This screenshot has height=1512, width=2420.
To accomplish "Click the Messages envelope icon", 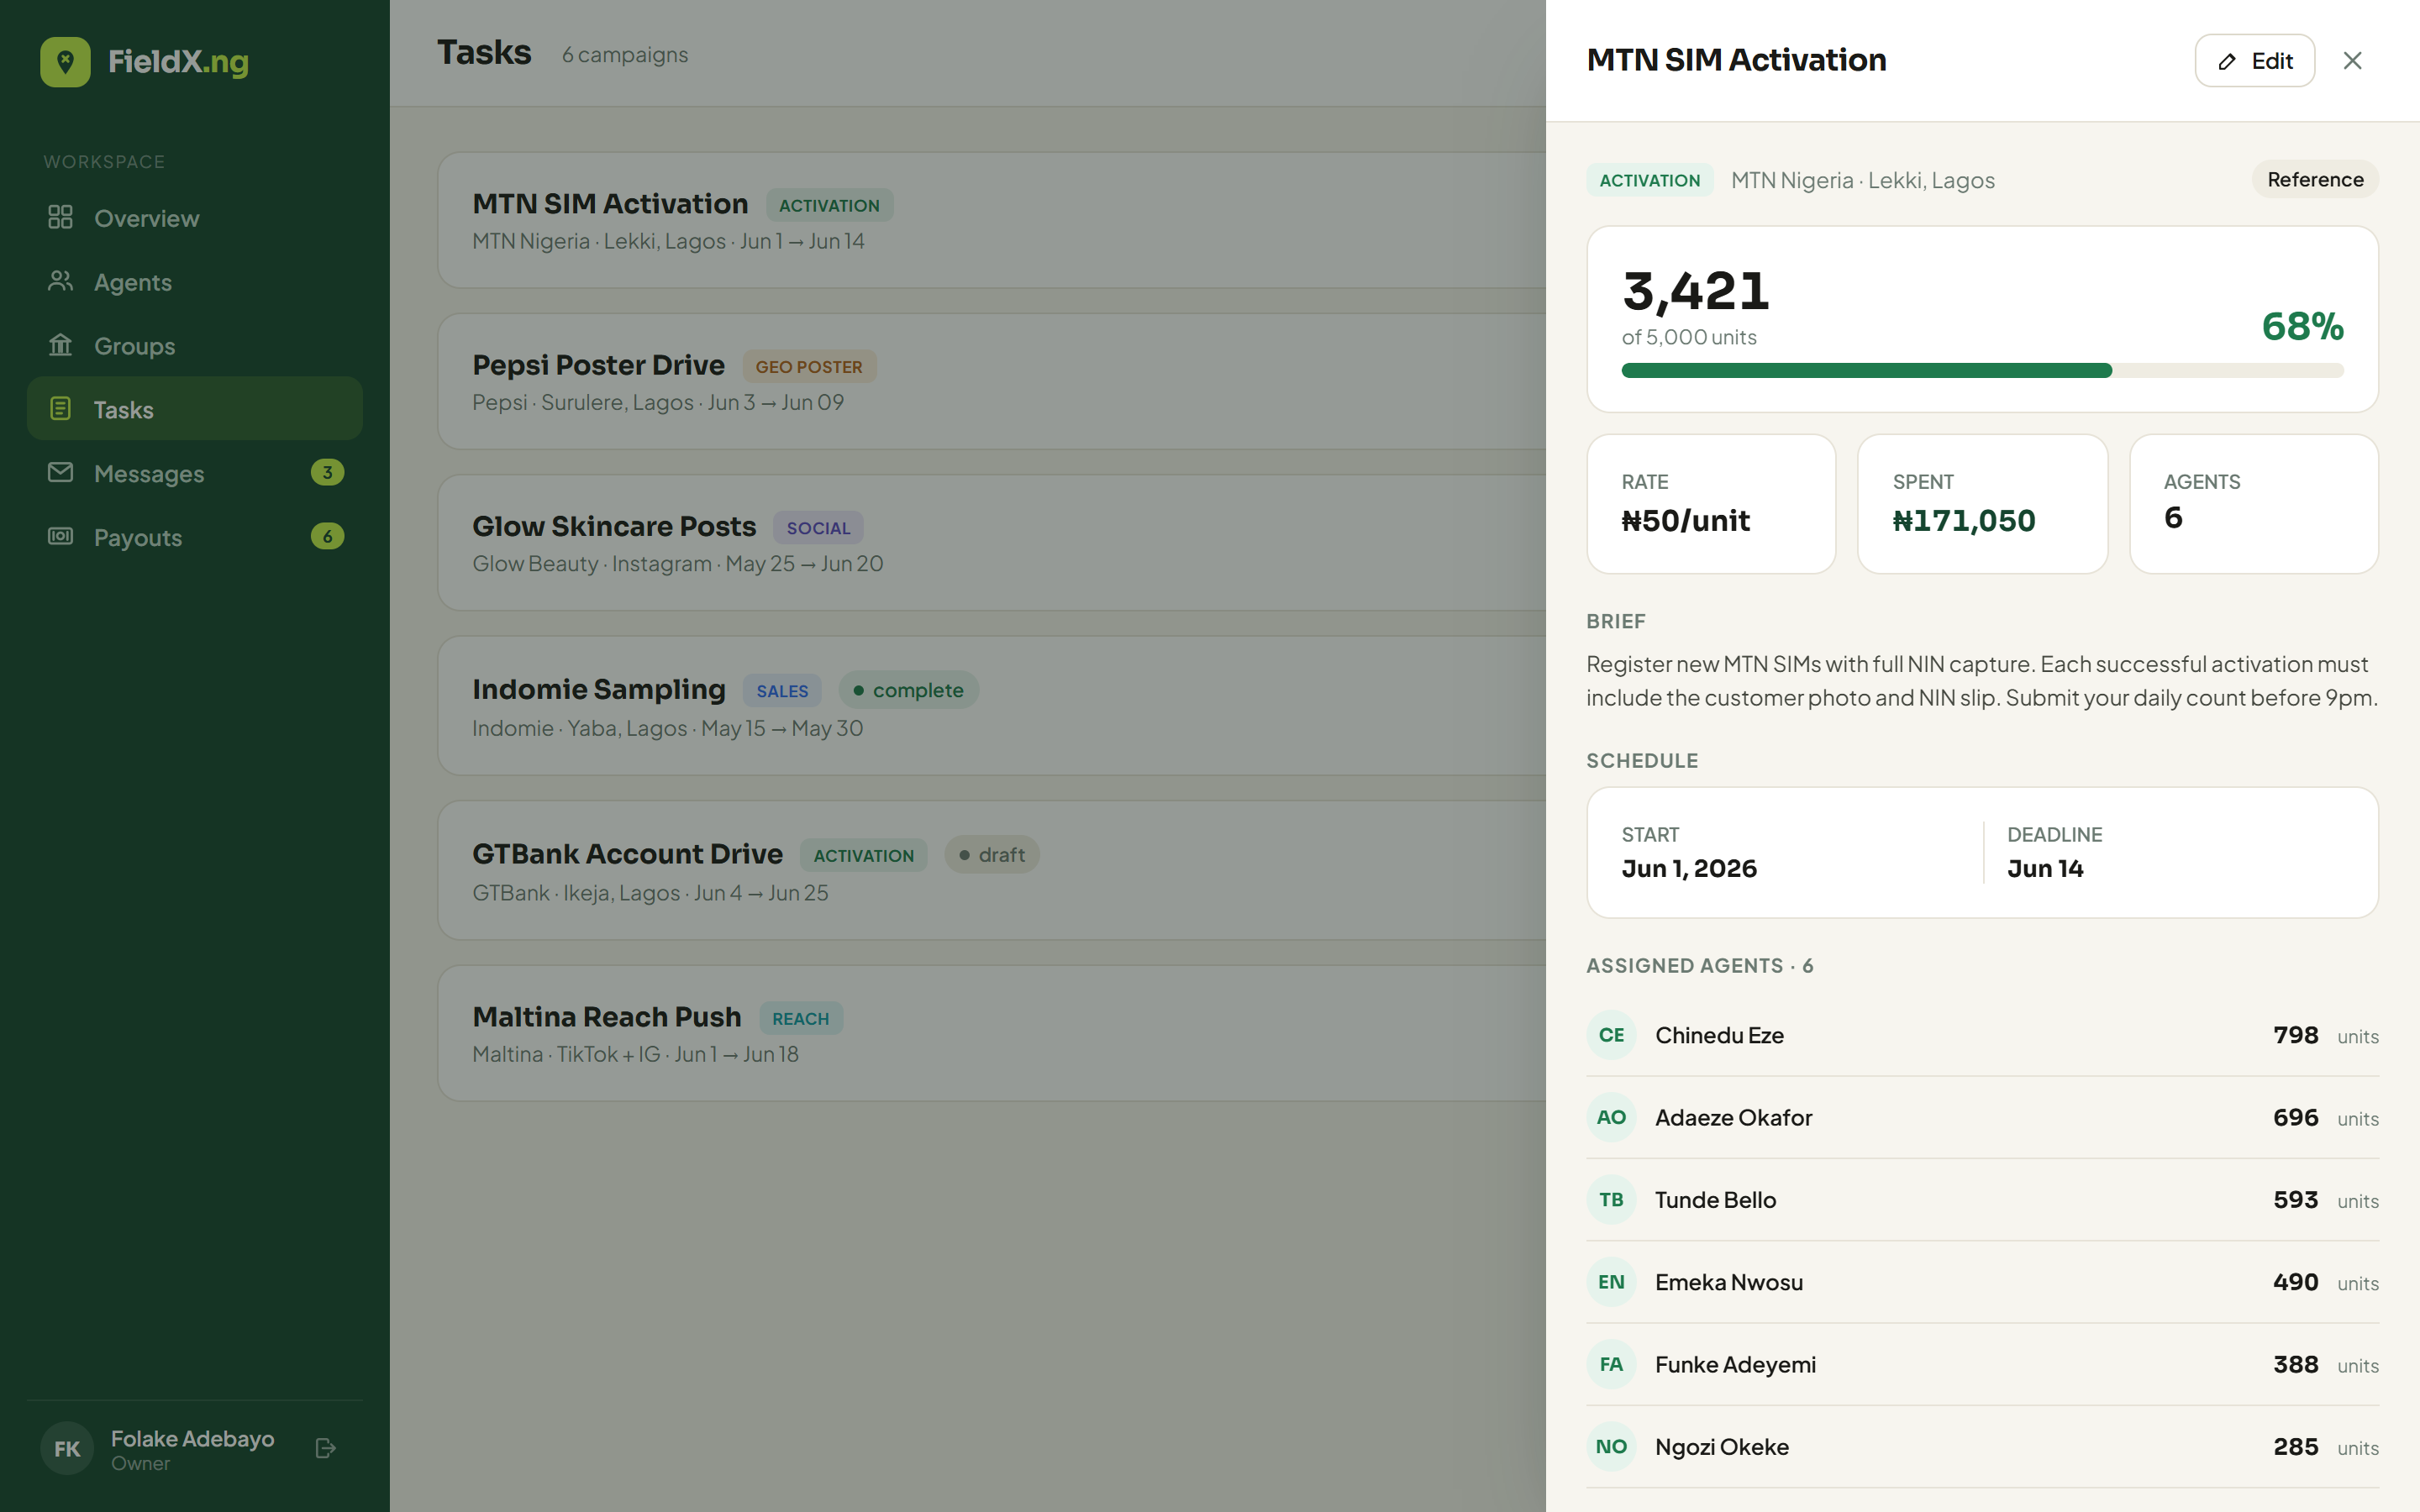I will pyautogui.click(x=60, y=472).
